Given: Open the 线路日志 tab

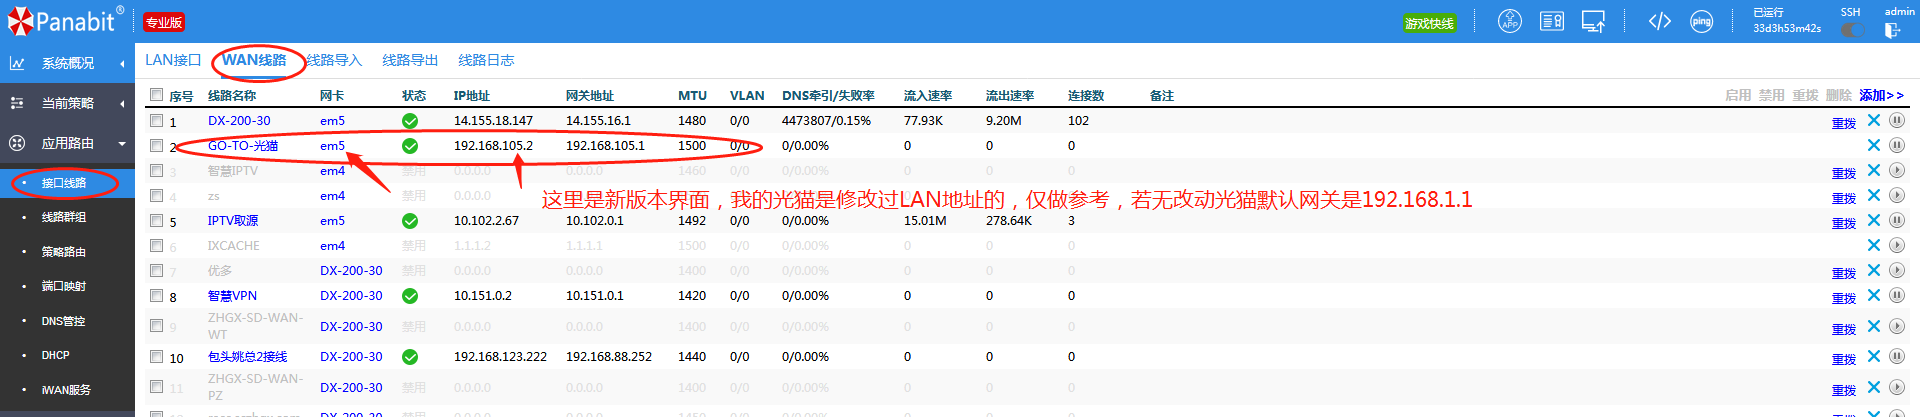Looking at the screenshot, I should 486,60.
